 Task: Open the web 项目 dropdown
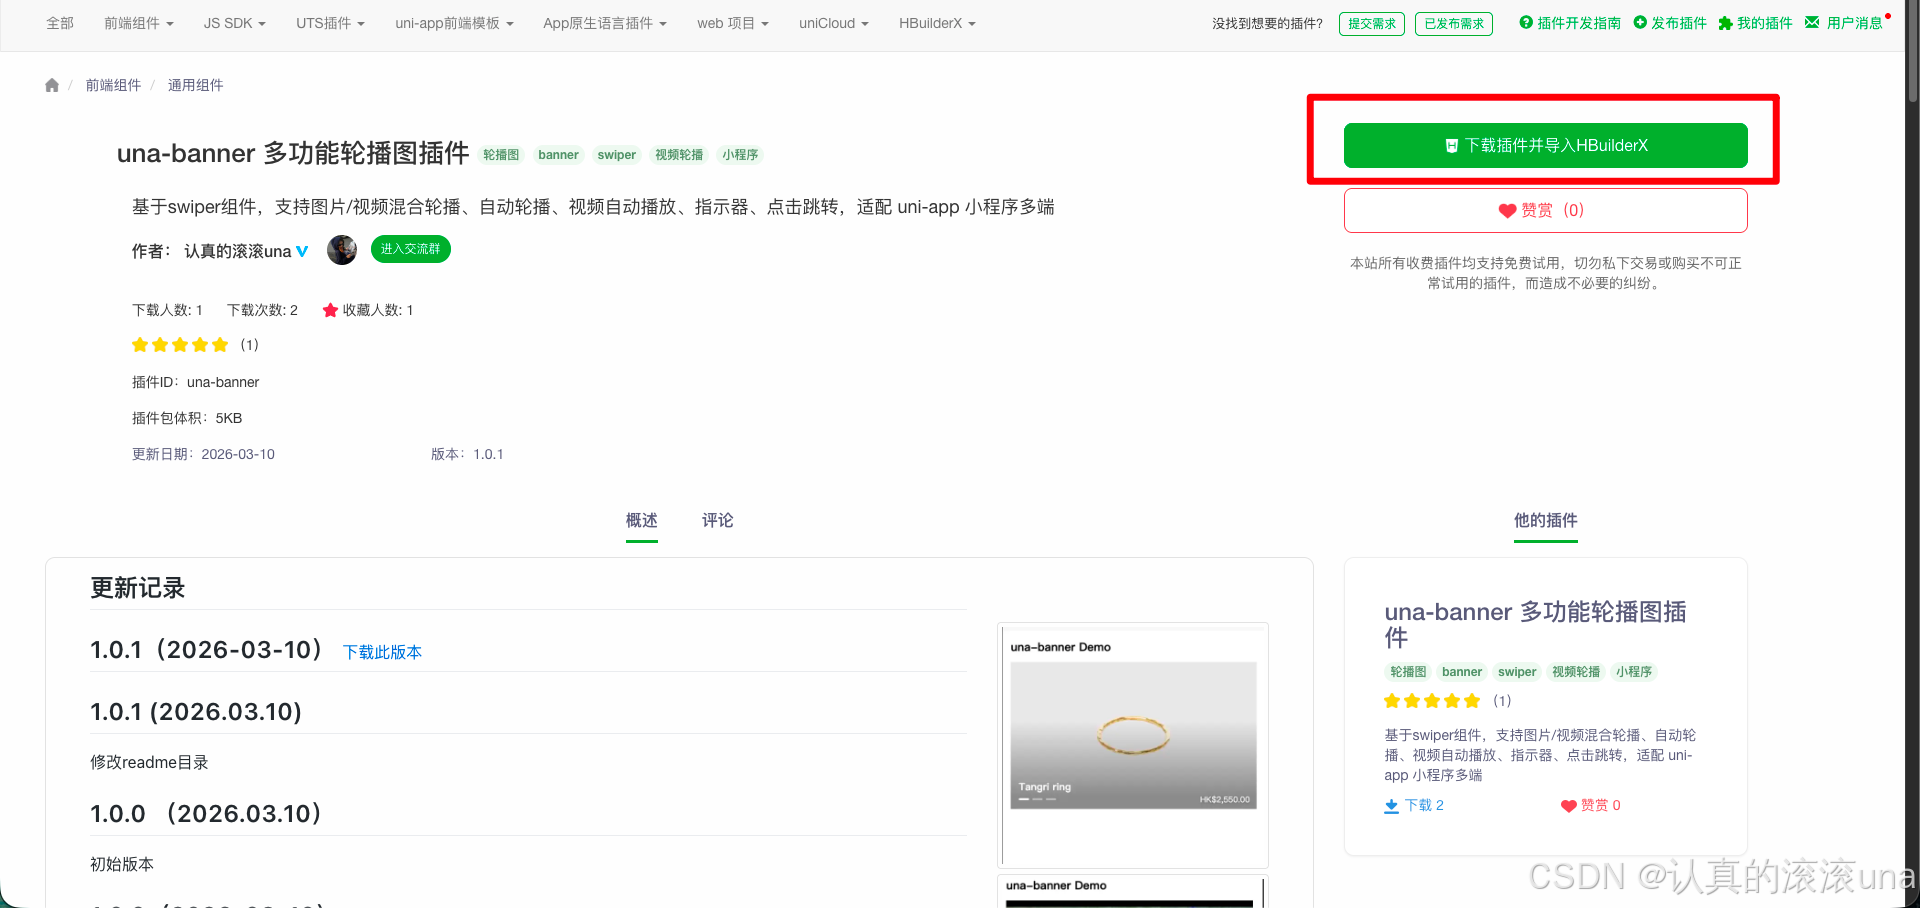[x=733, y=23]
